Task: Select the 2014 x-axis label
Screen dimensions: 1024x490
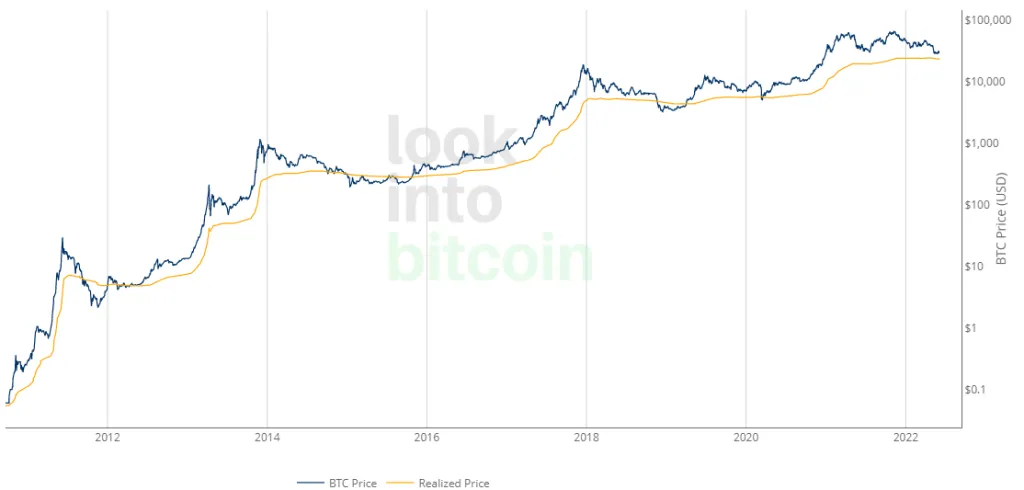Action: point(266,438)
